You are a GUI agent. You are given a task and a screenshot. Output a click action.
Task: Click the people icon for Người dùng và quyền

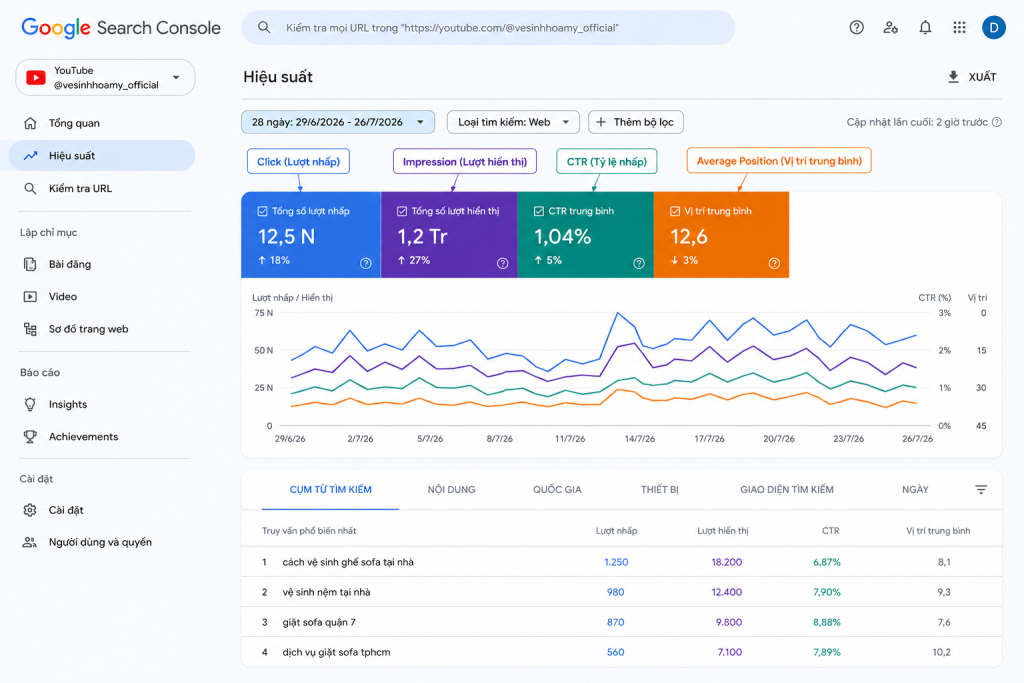[30, 542]
